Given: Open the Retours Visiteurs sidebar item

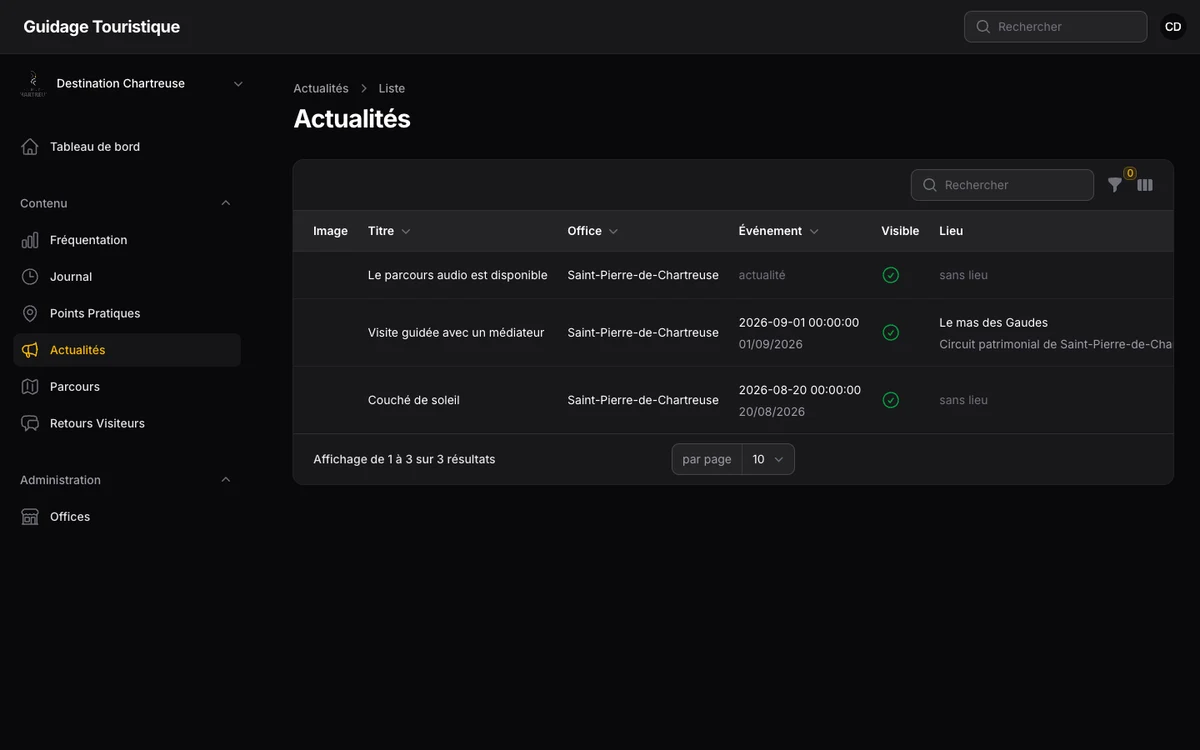Looking at the screenshot, I should [127, 423].
